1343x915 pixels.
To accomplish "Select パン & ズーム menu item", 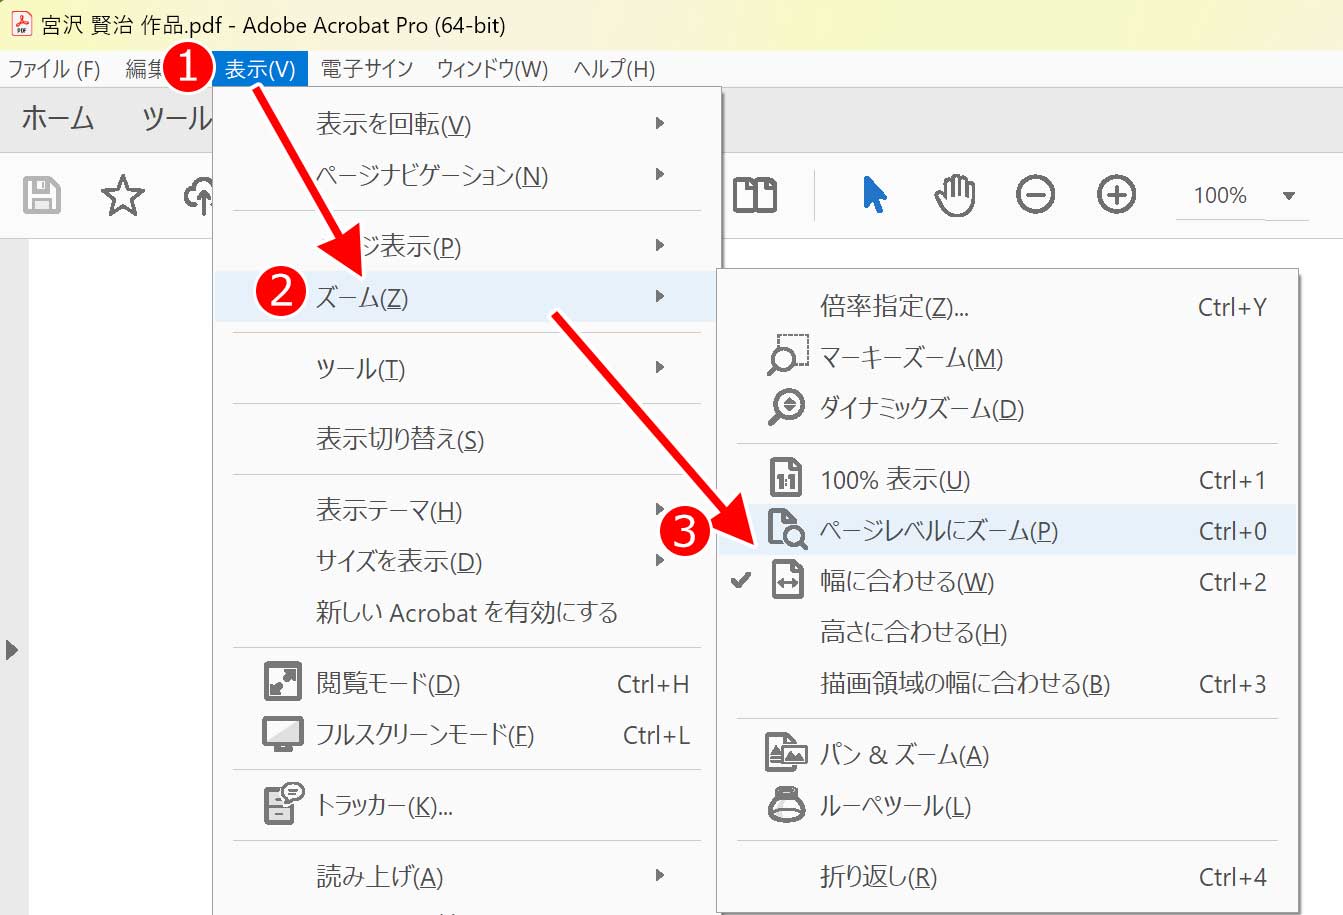I will (x=1007, y=754).
